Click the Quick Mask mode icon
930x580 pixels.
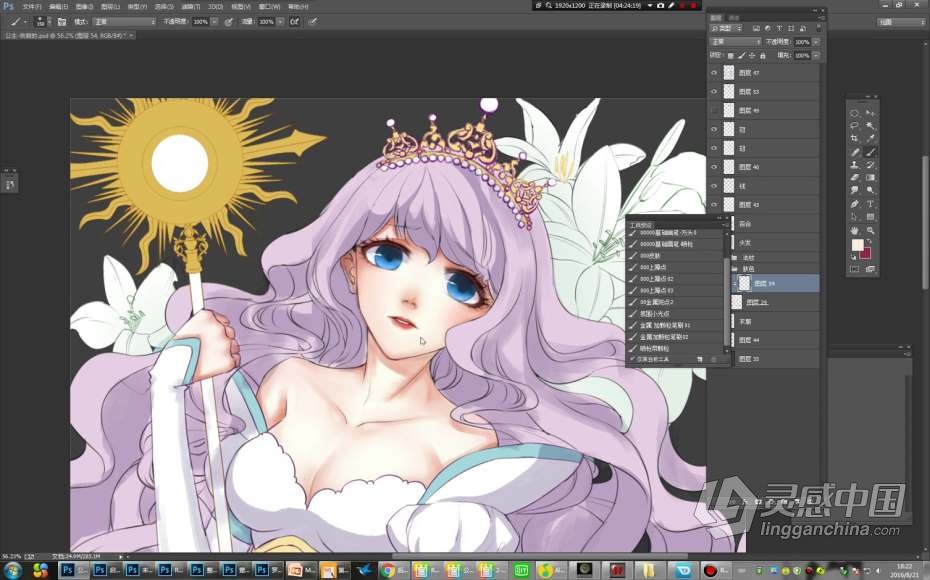point(855,269)
